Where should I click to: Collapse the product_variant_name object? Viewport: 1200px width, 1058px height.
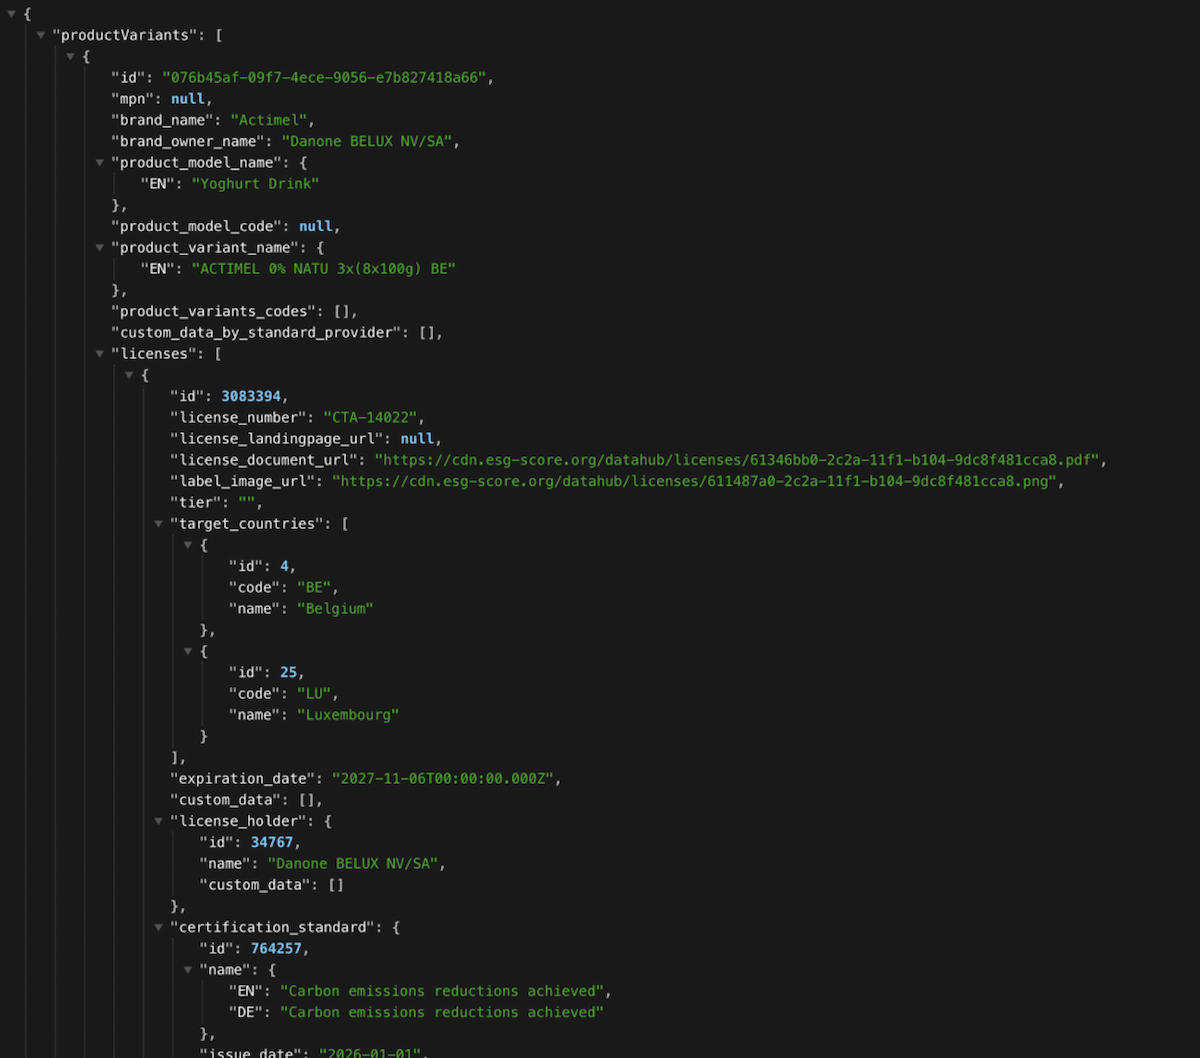point(100,248)
